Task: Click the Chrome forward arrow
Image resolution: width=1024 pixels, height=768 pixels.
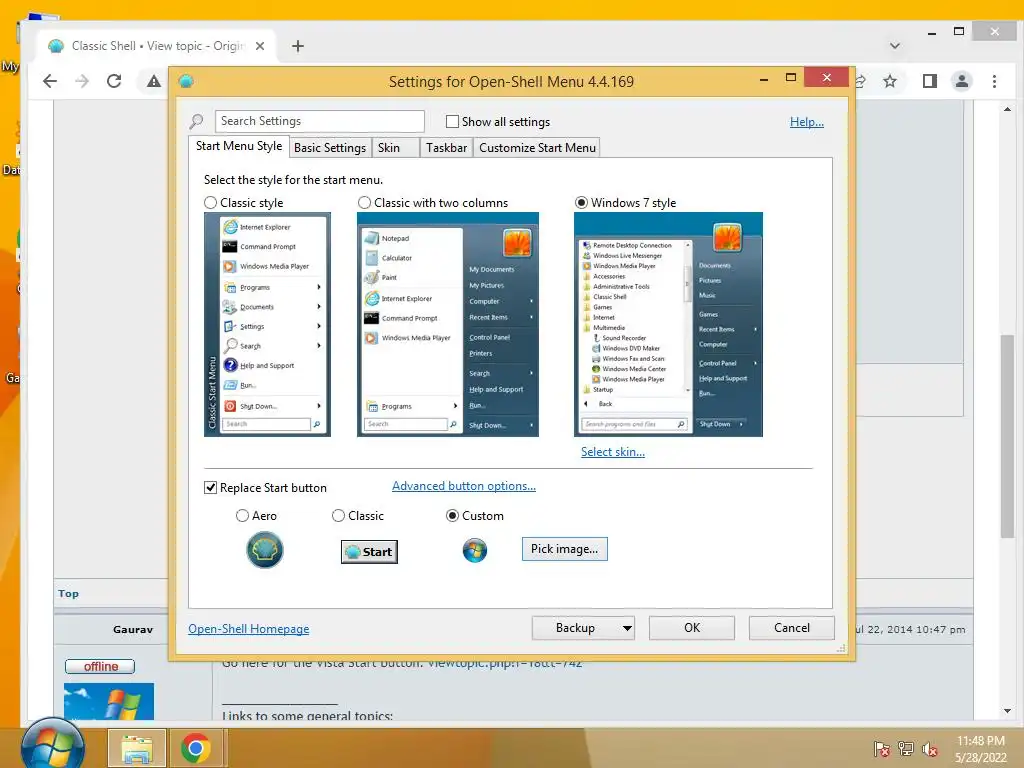Action: click(82, 81)
